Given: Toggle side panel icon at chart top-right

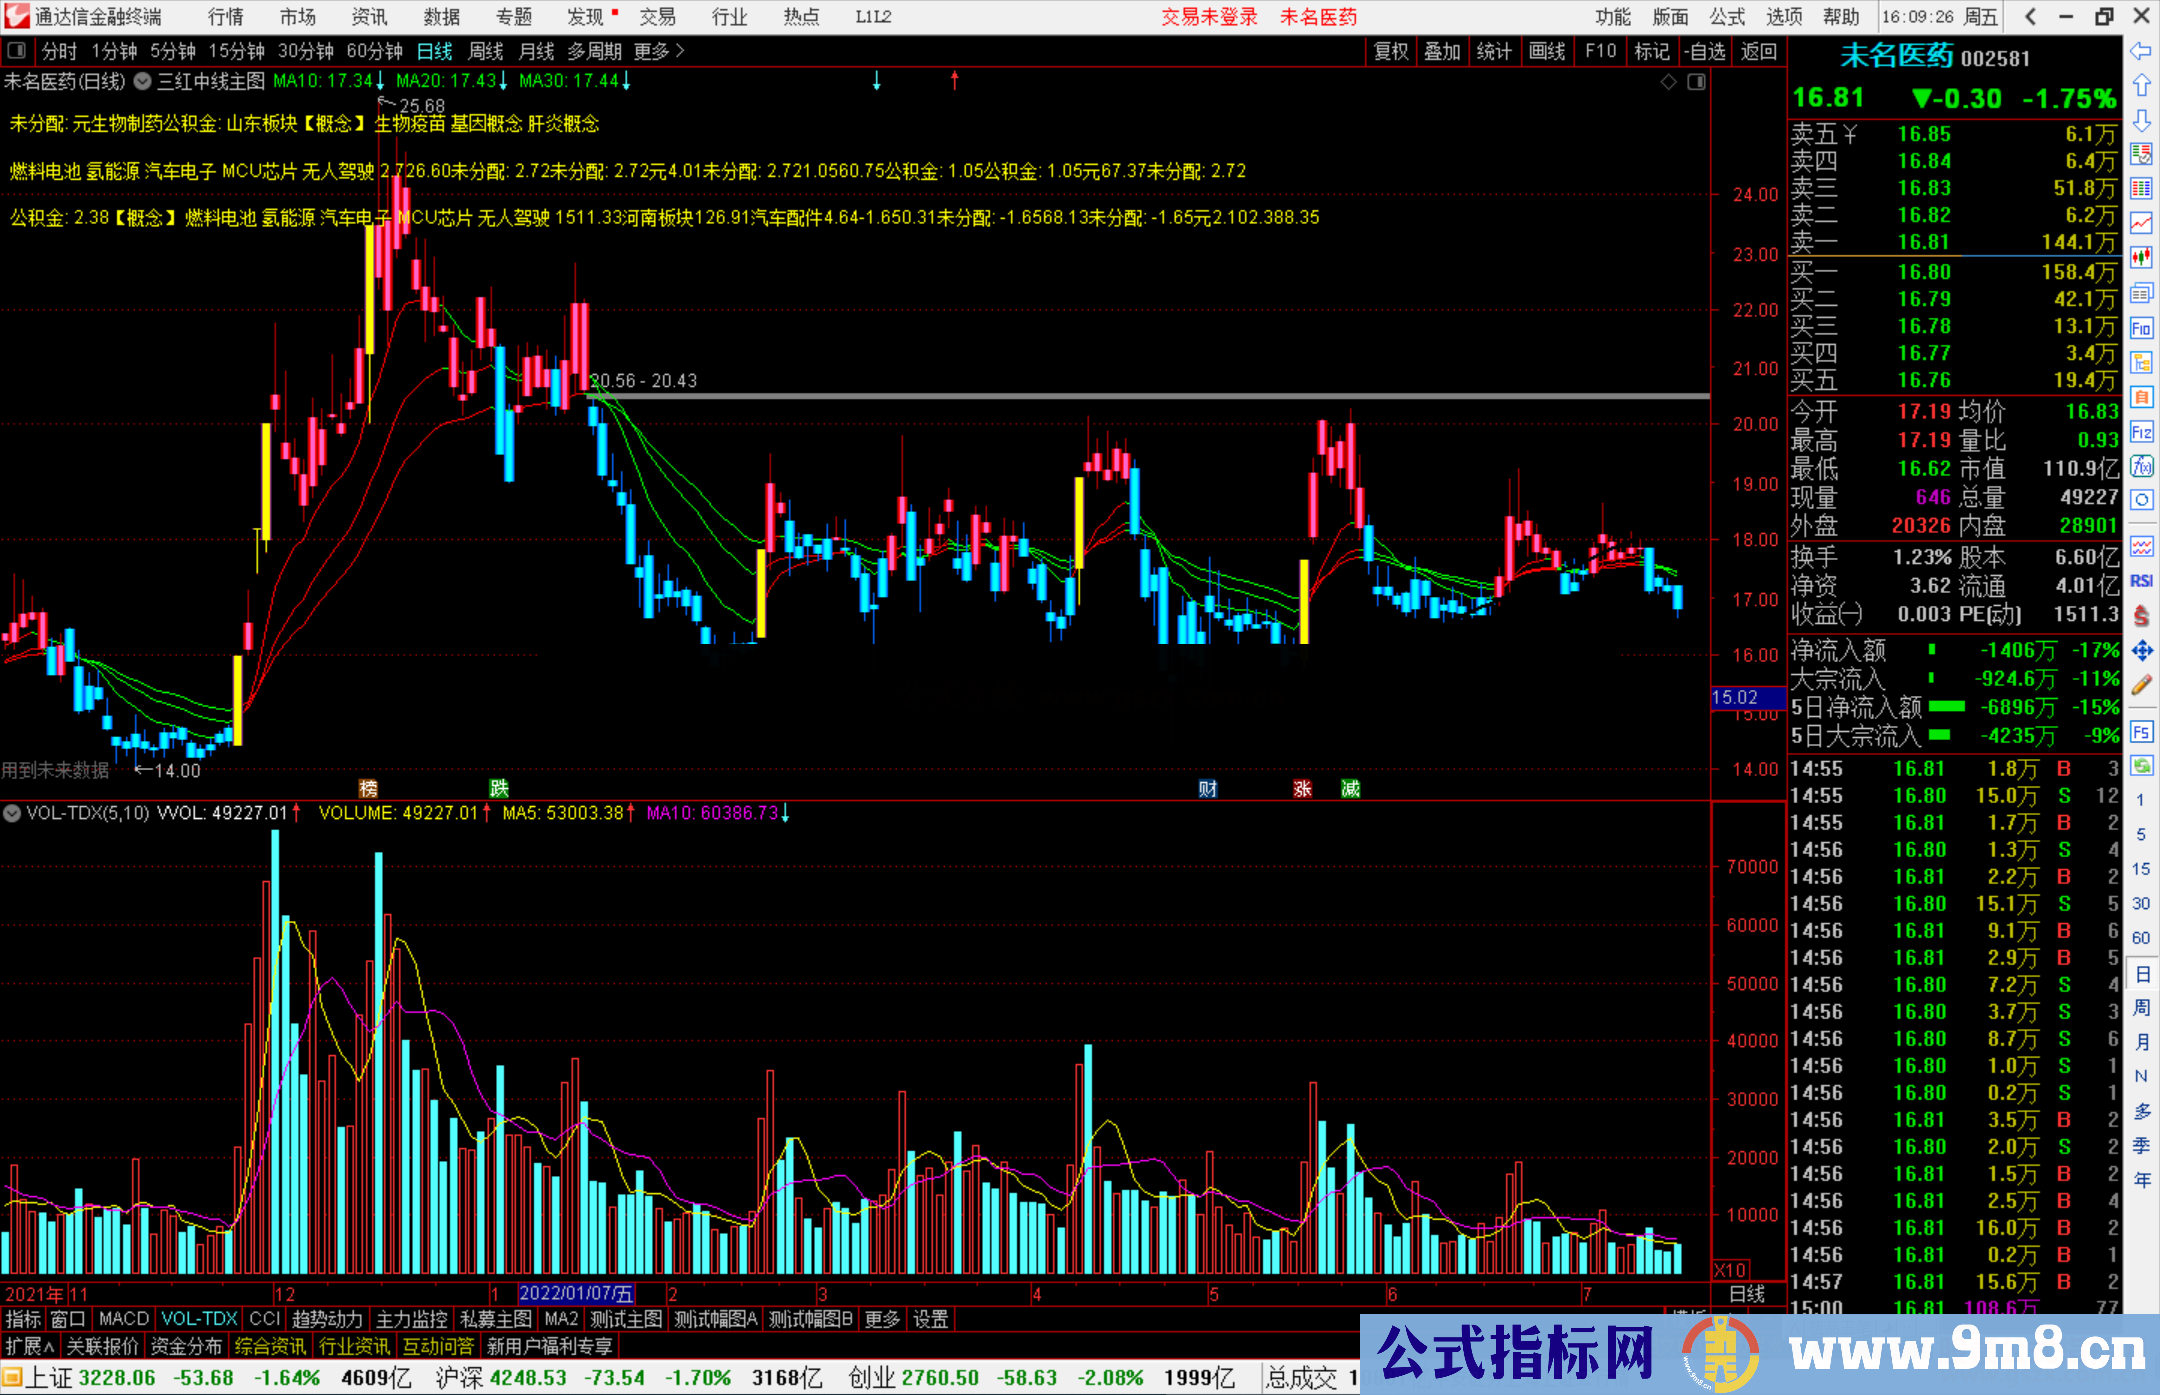Looking at the screenshot, I should [x=1696, y=82].
